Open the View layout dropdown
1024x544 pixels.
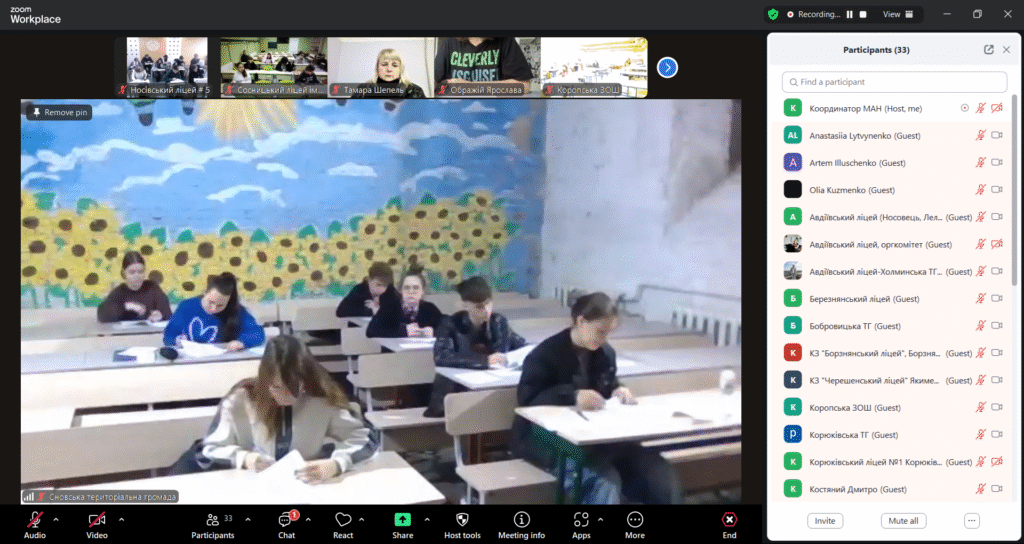click(895, 14)
